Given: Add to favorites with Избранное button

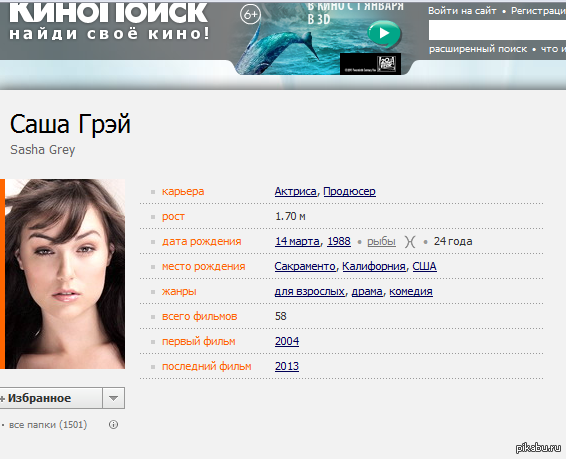Looking at the screenshot, I should [51, 398].
